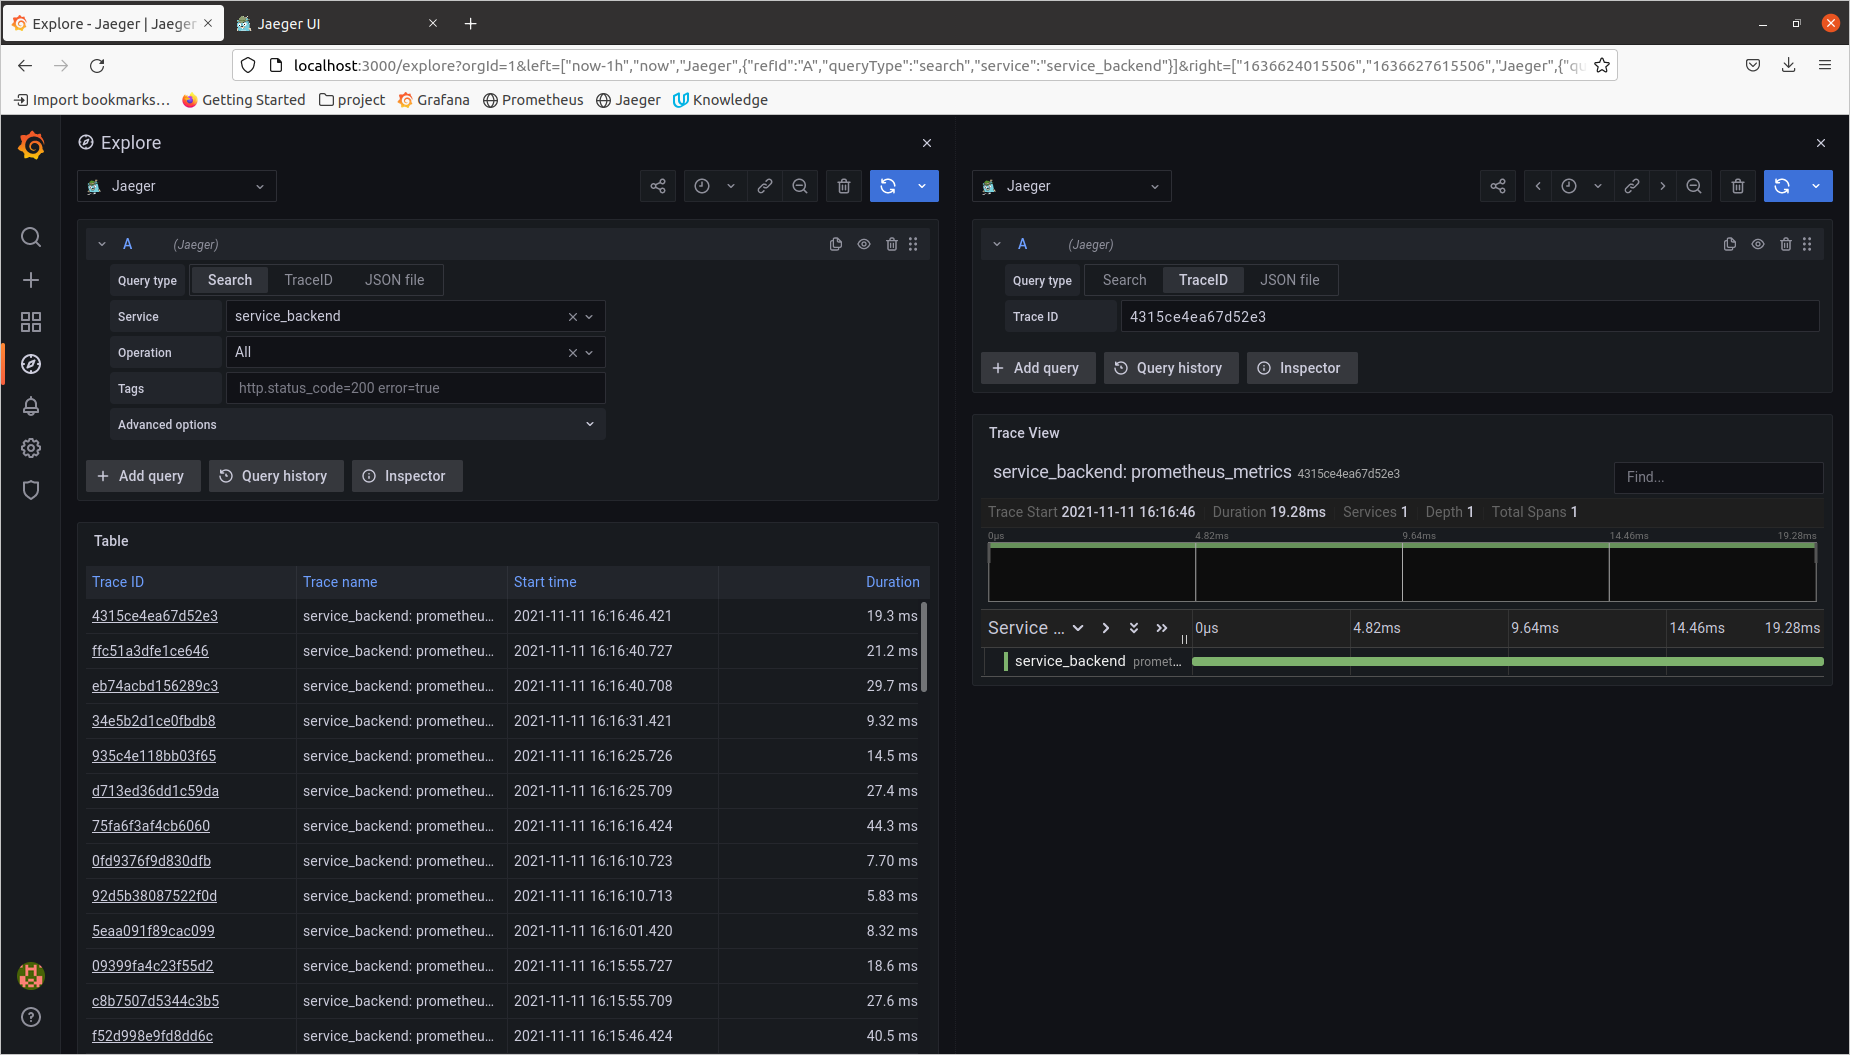Viewport: 1850px width, 1055px height.
Task: Open right run query interval dropdown
Action: point(1816,186)
